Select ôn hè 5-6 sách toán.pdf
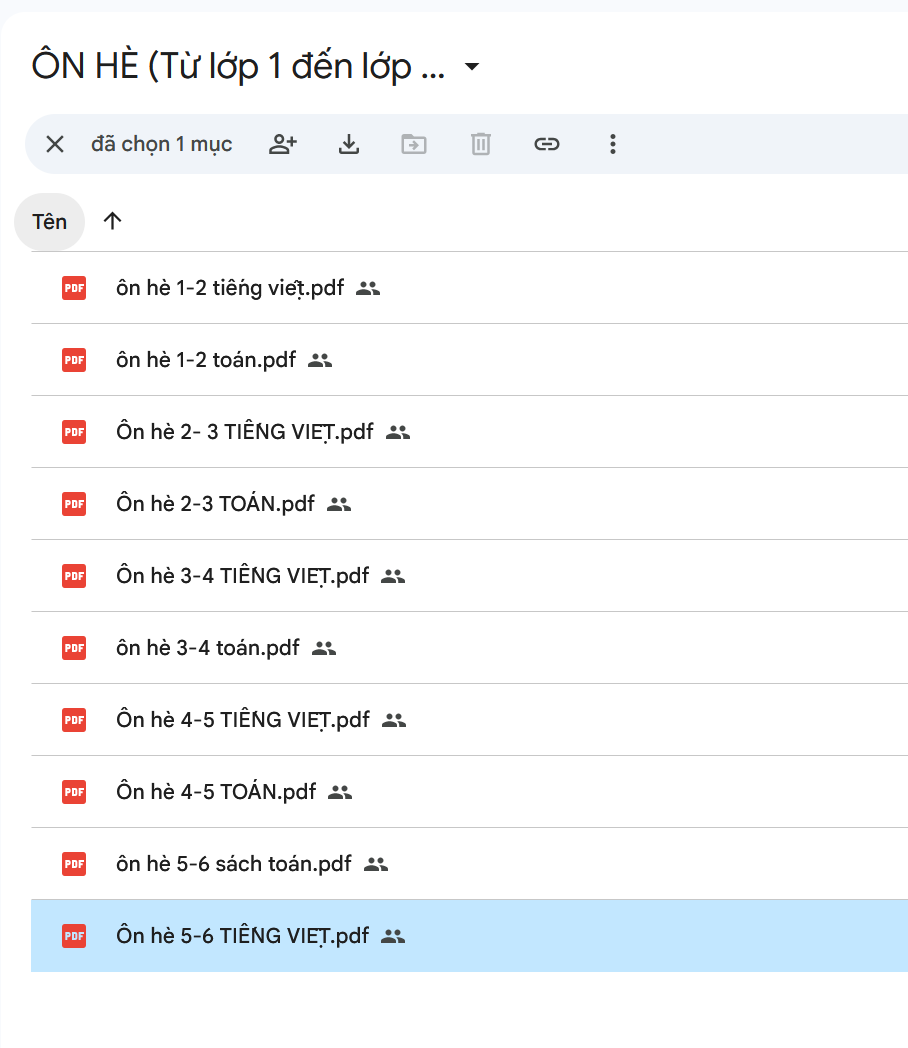The image size is (908, 1048). (233, 864)
